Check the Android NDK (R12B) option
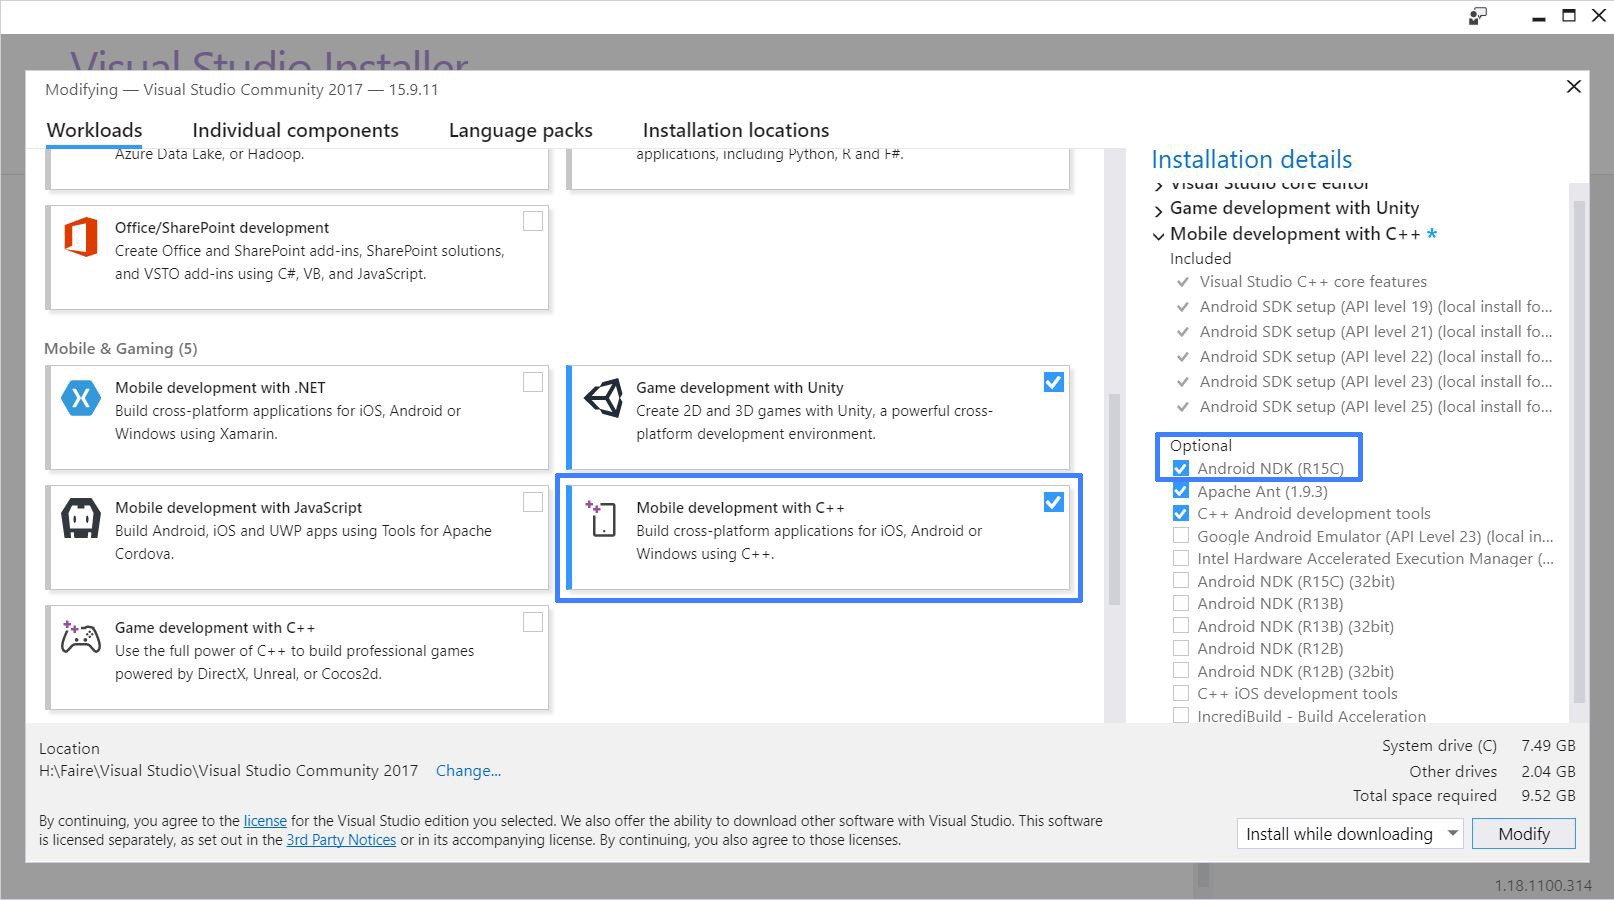 (x=1181, y=648)
